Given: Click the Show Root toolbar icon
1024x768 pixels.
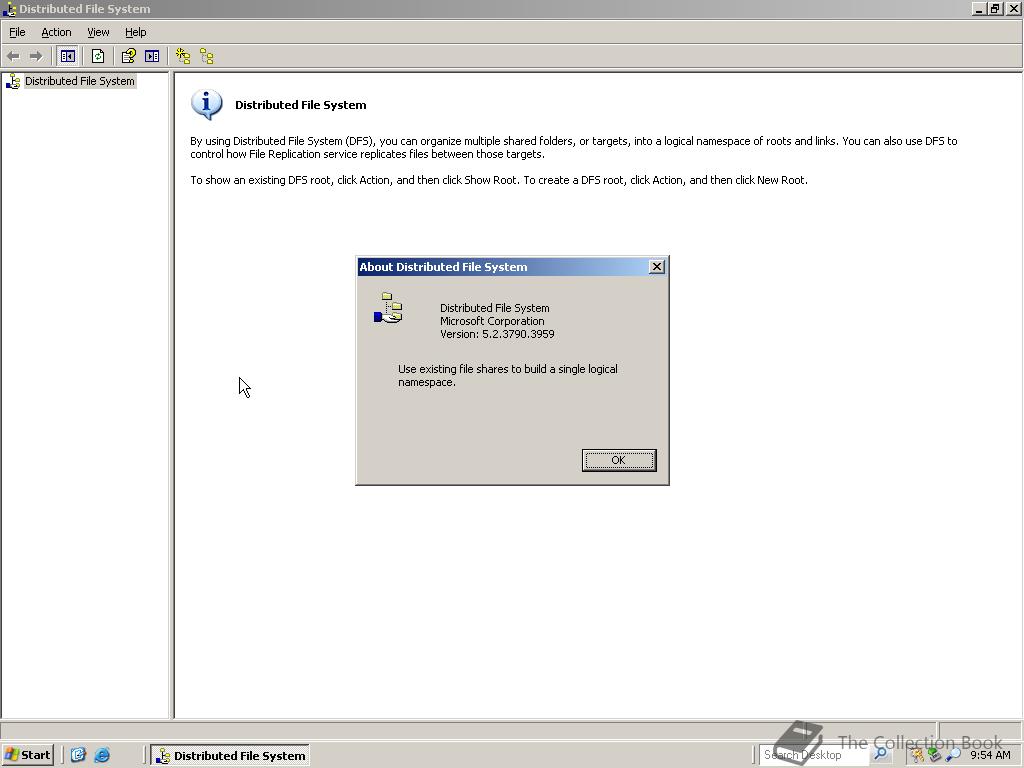Looking at the screenshot, I should click(x=206, y=57).
